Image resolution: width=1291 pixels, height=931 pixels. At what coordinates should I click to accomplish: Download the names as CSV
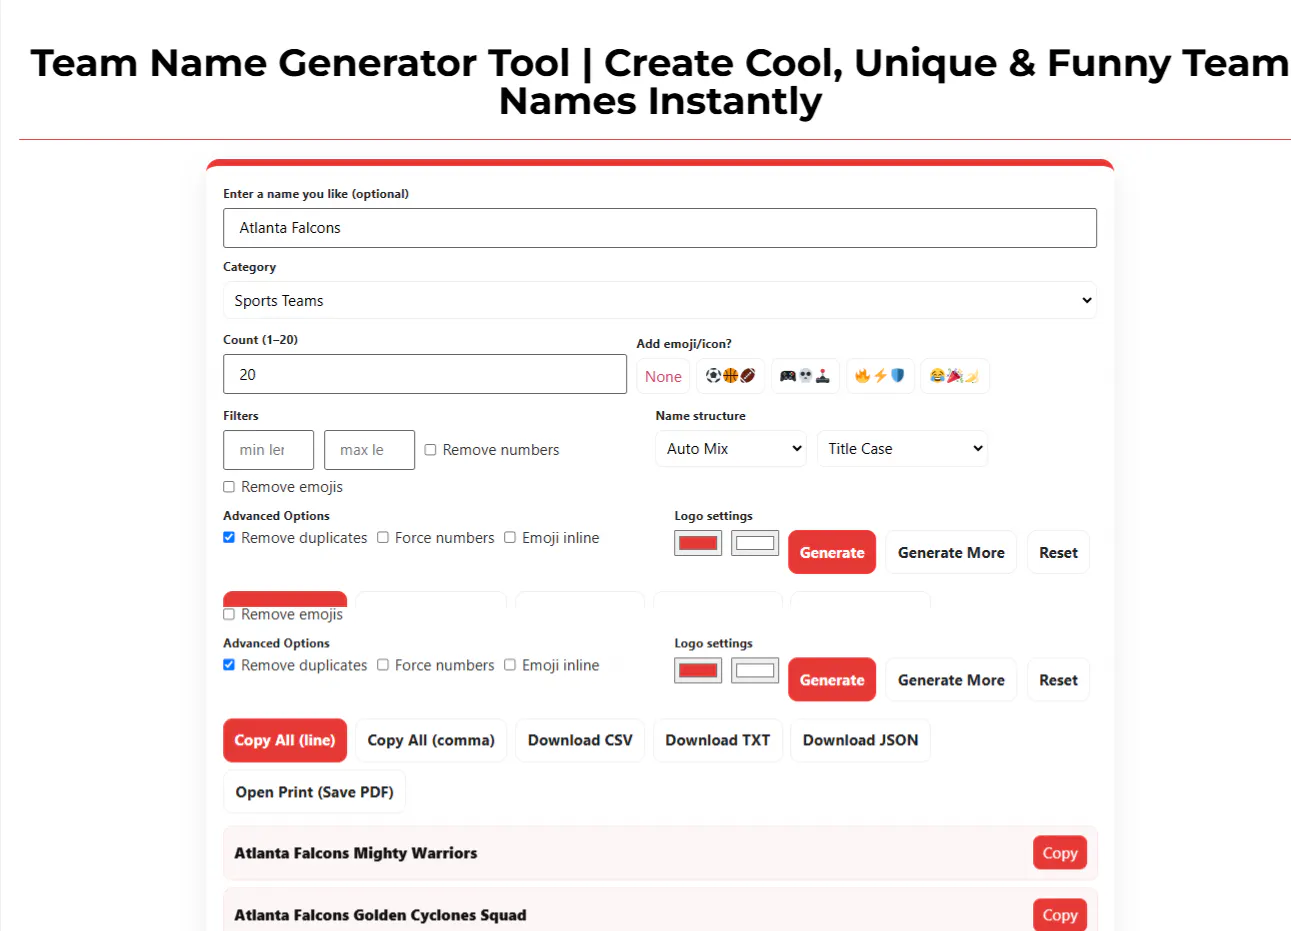click(x=580, y=740)
